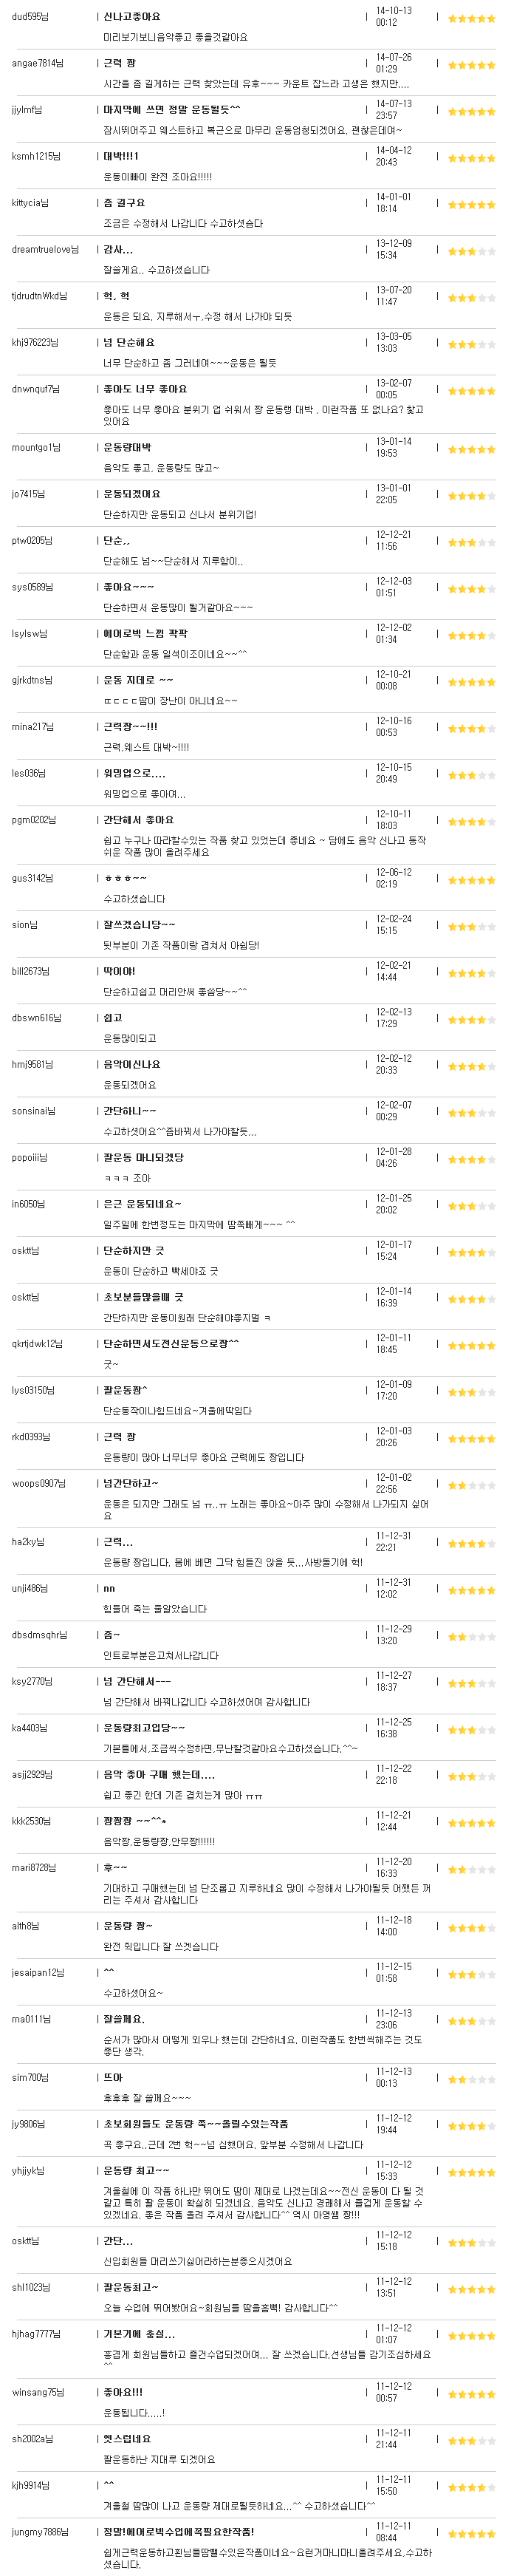The height and width of the screenshot is (2576, 511).
Task: Click review title 좋아도 너무 좋아요
Action: click(145, 389)
